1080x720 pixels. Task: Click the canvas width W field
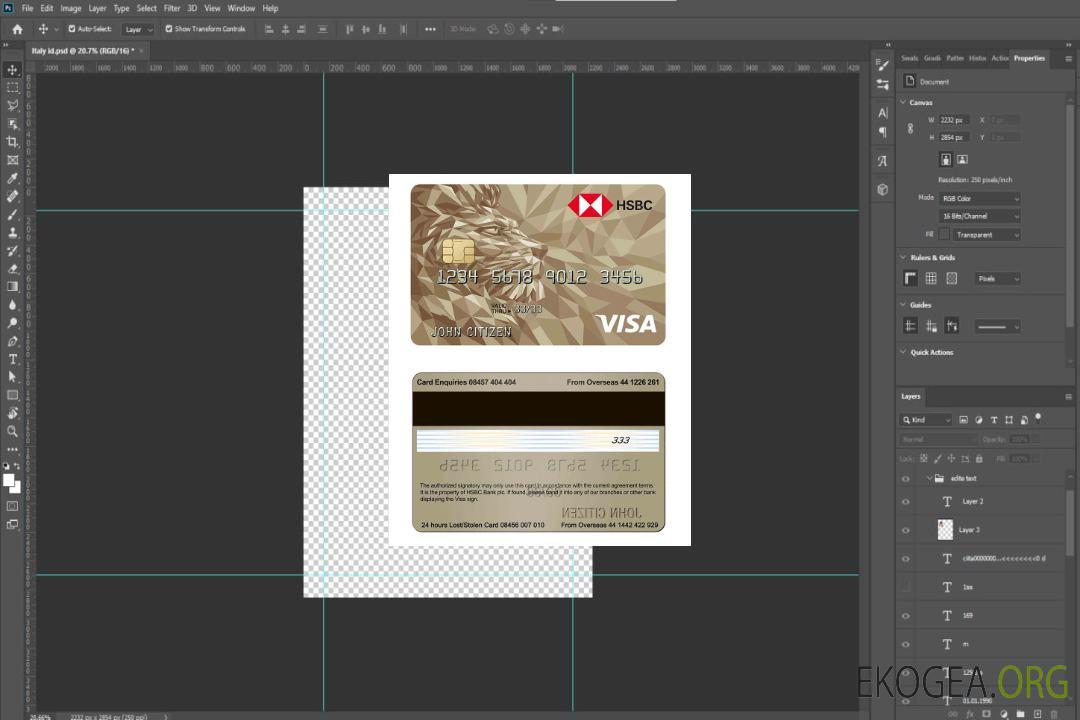coord(954,120)
